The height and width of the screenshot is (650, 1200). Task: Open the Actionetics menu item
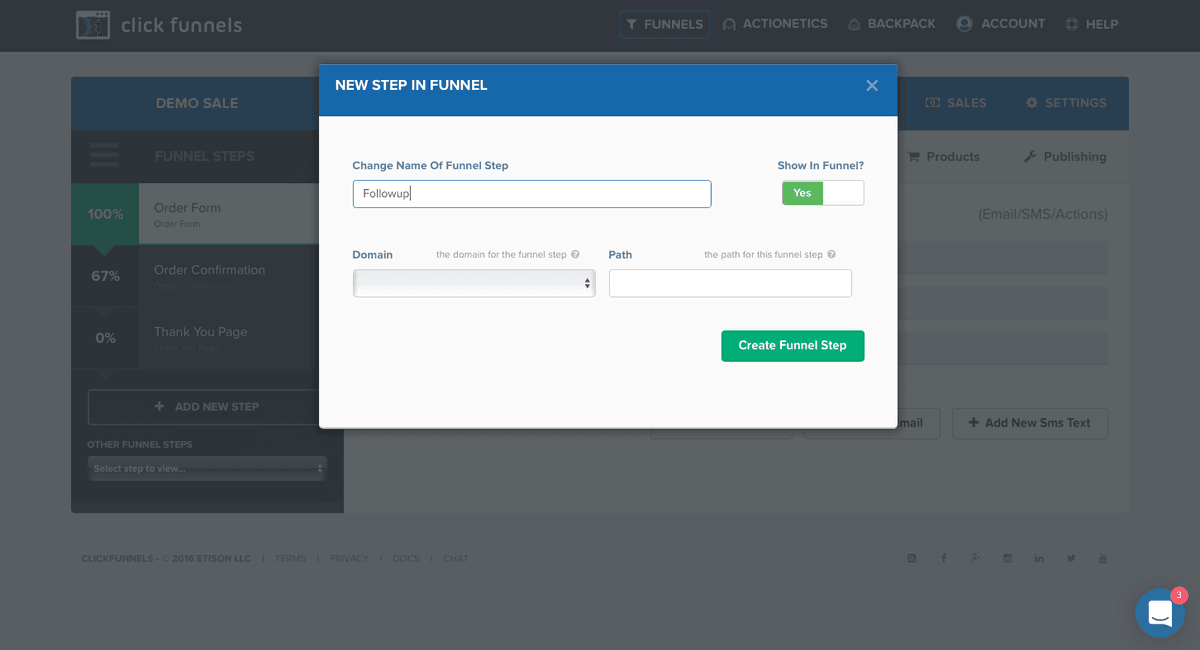(x=775, y=24)
